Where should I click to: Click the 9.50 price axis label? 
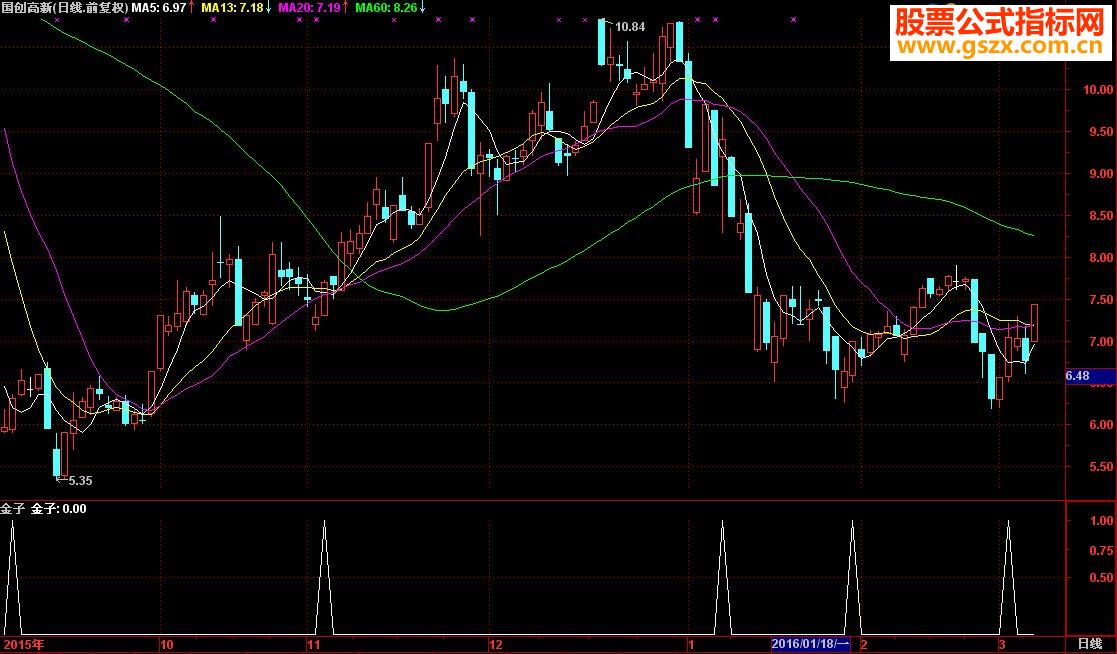pyautogui.click(x=1101, y=132)
